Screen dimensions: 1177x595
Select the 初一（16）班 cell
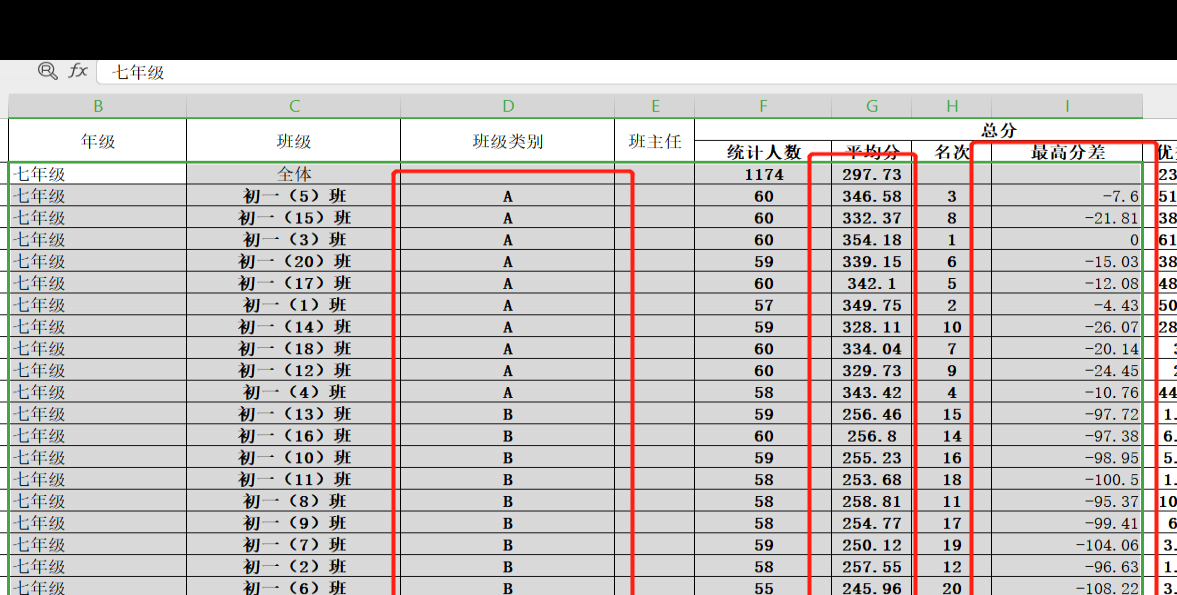[x=293, y=435]
